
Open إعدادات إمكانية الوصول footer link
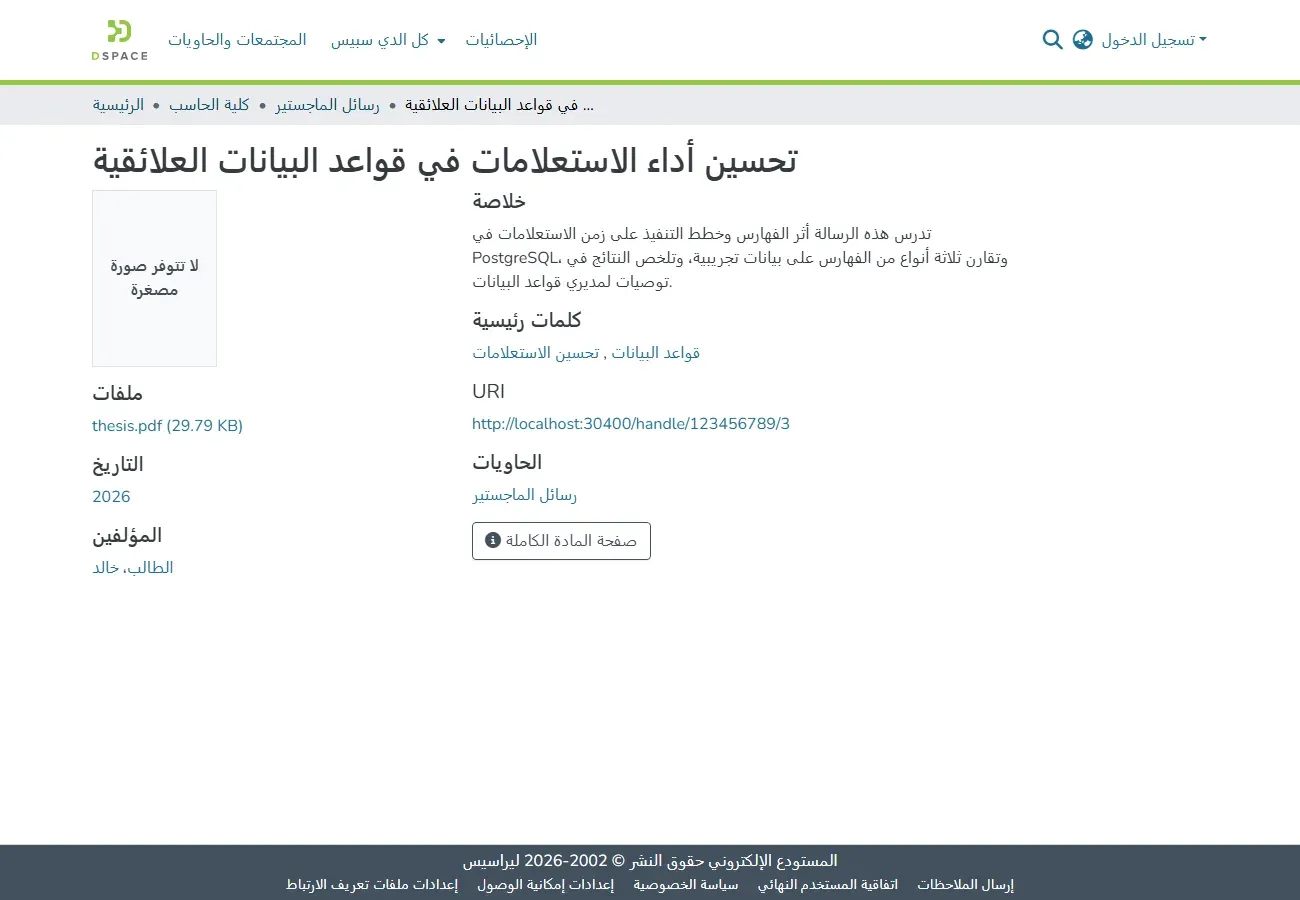(x=545, y=885)
